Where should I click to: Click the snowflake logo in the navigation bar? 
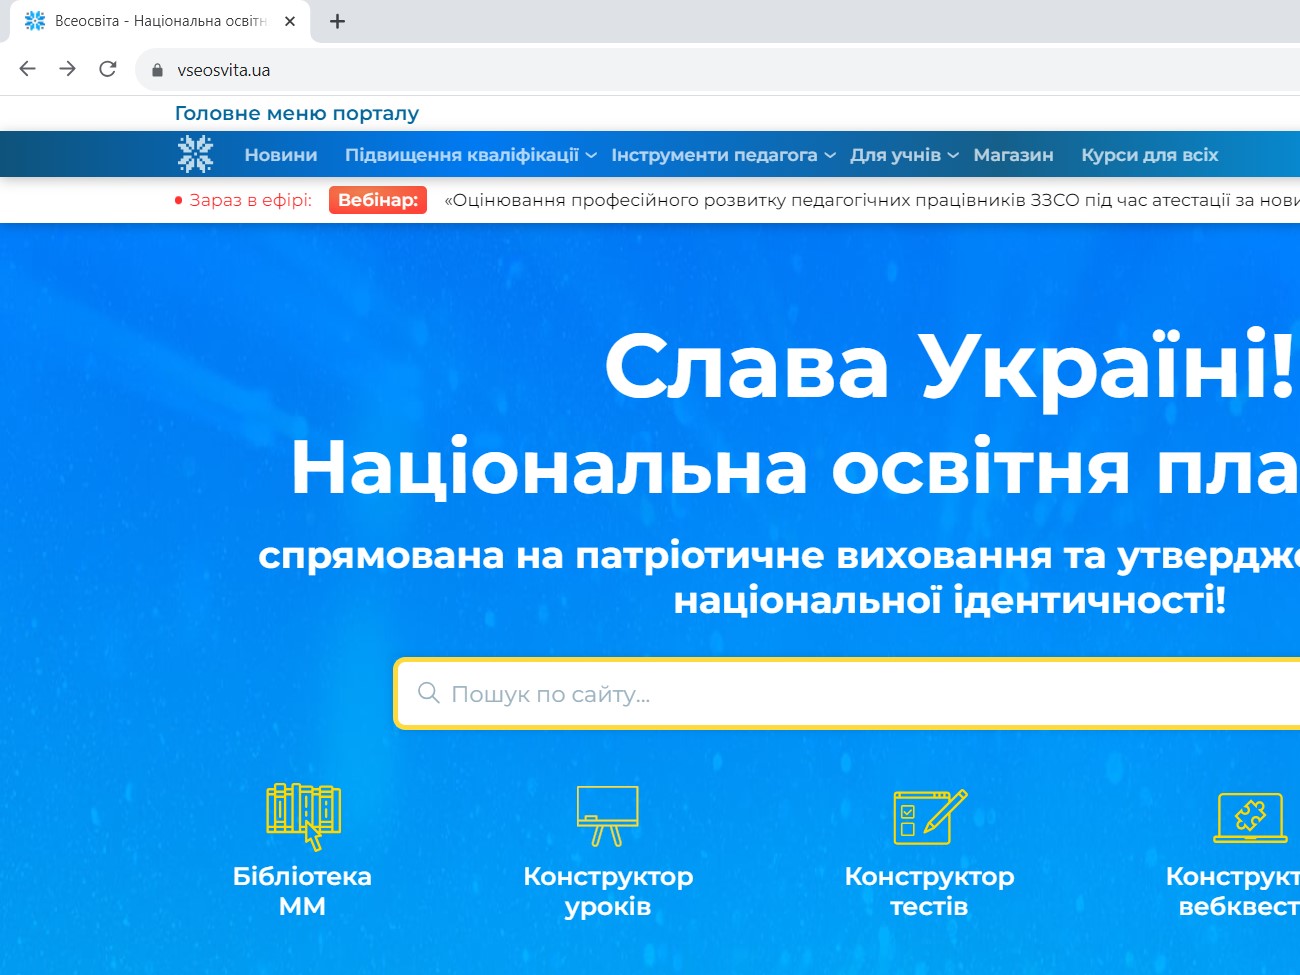click(195, 153)
